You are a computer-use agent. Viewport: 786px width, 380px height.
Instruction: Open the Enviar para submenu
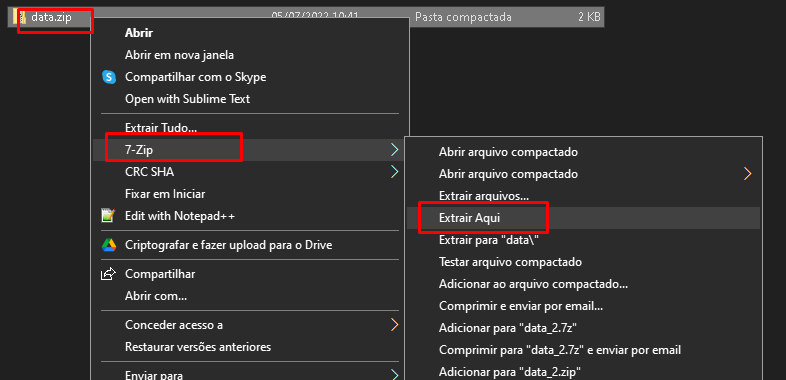(247, 374)
